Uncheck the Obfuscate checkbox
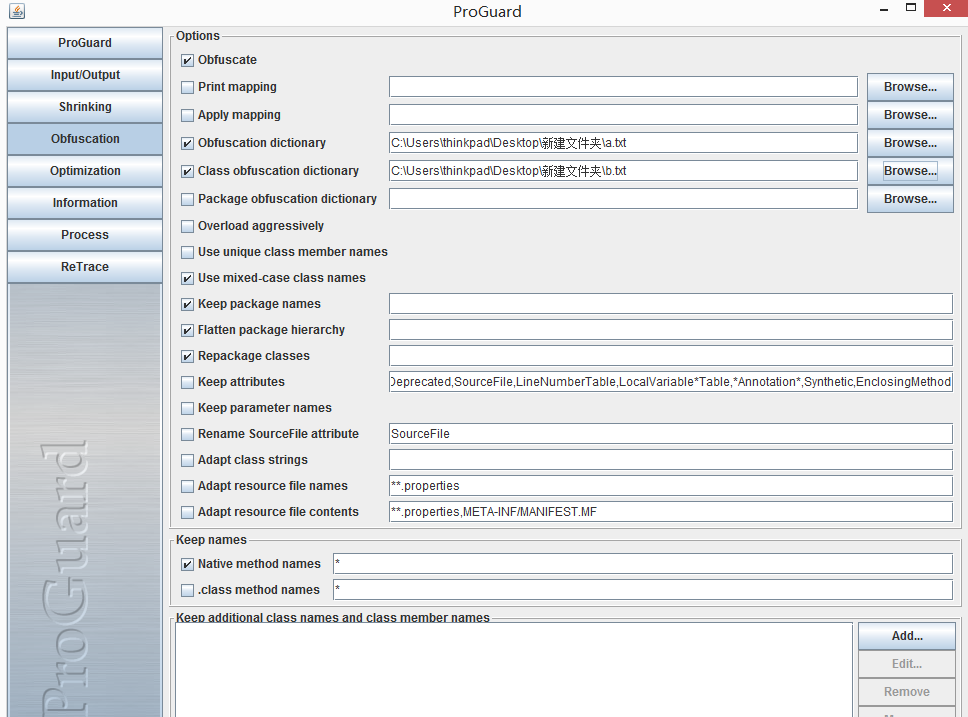This screenshot has width=968, height=717. click(x=188, y=61)
